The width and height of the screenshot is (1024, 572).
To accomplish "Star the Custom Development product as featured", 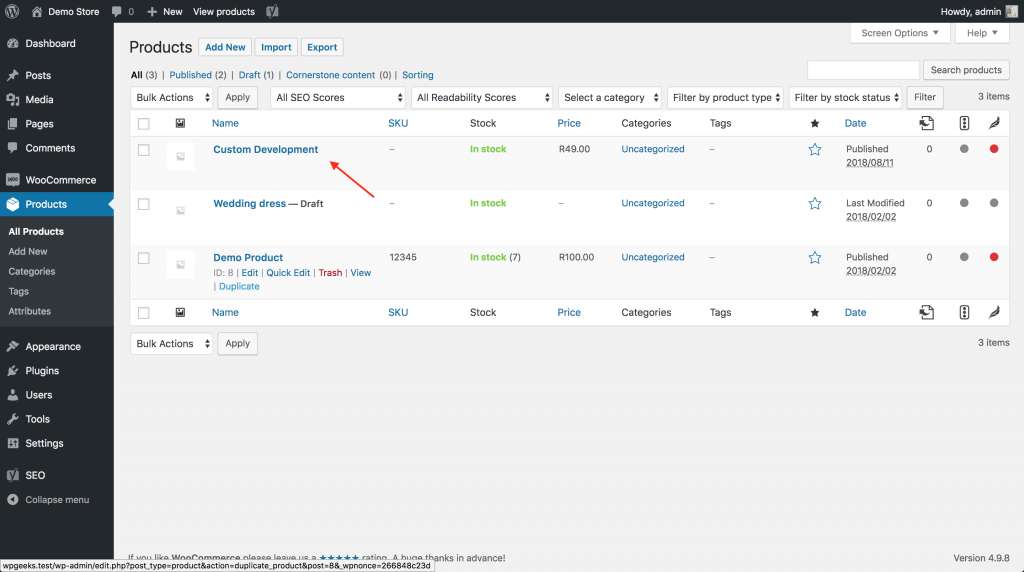I will click(x=814, y=150).
